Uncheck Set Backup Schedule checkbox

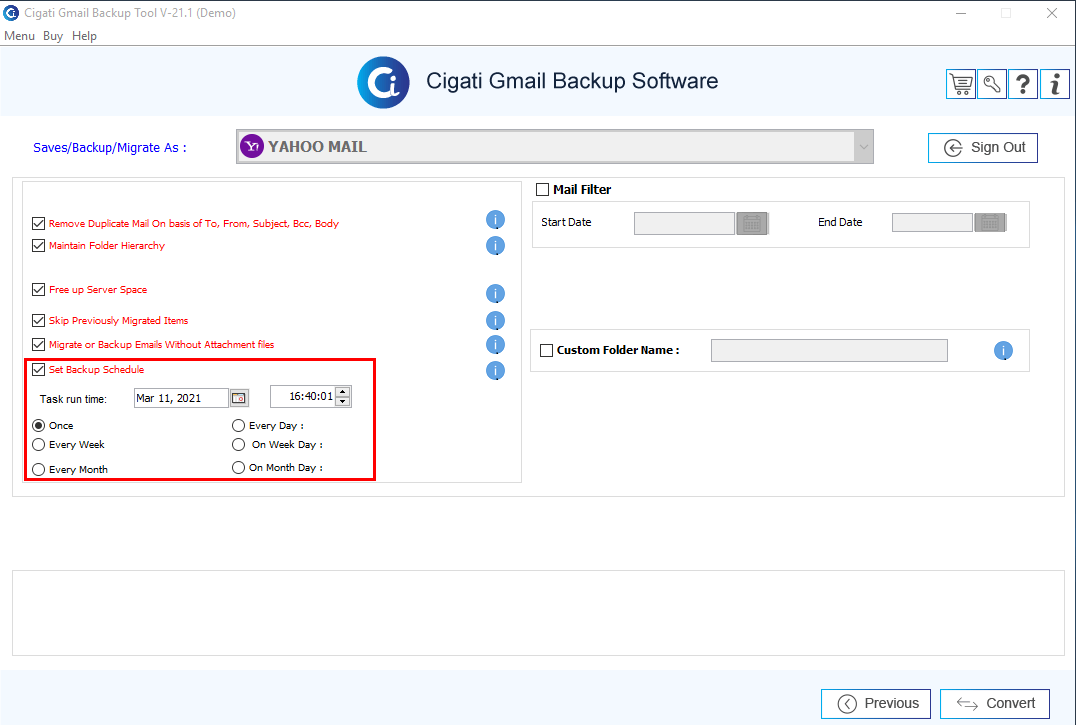(x=38, y=370)
